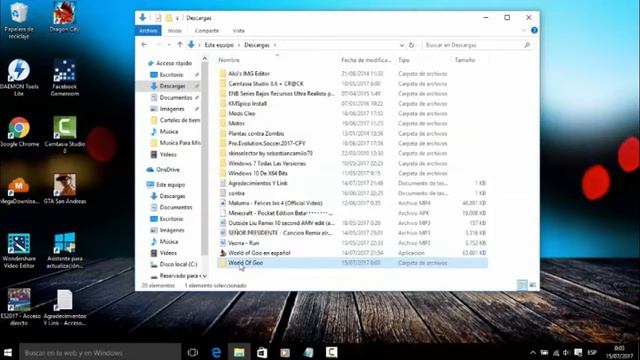Image resolution: width=640 pixels, height=360 pixels.
Task: Open Dragon City desktop shortcut
Action: [64, 17]
